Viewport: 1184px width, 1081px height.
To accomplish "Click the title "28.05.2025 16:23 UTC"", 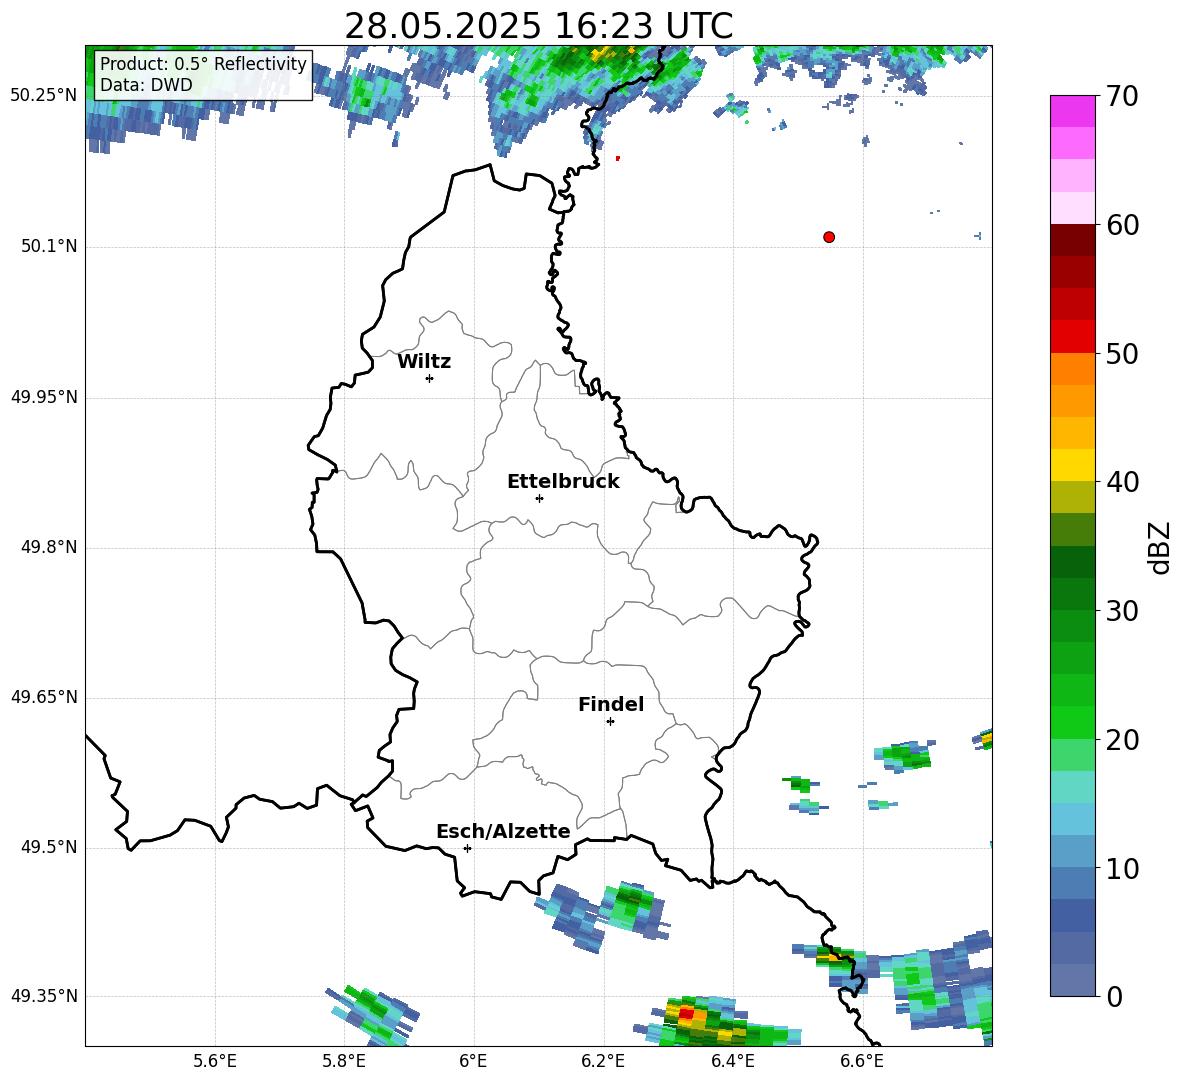I will [x=538, y=26].
